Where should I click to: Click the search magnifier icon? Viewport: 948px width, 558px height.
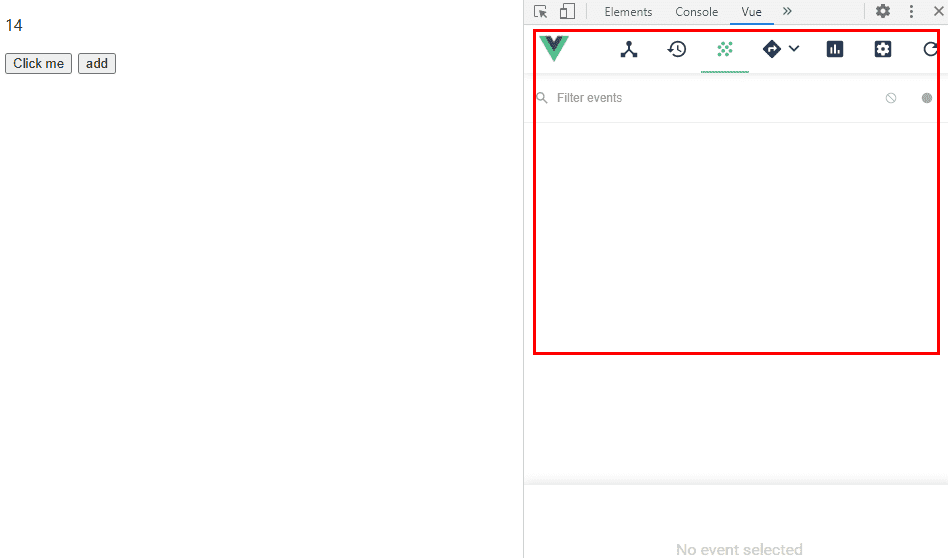542,98
